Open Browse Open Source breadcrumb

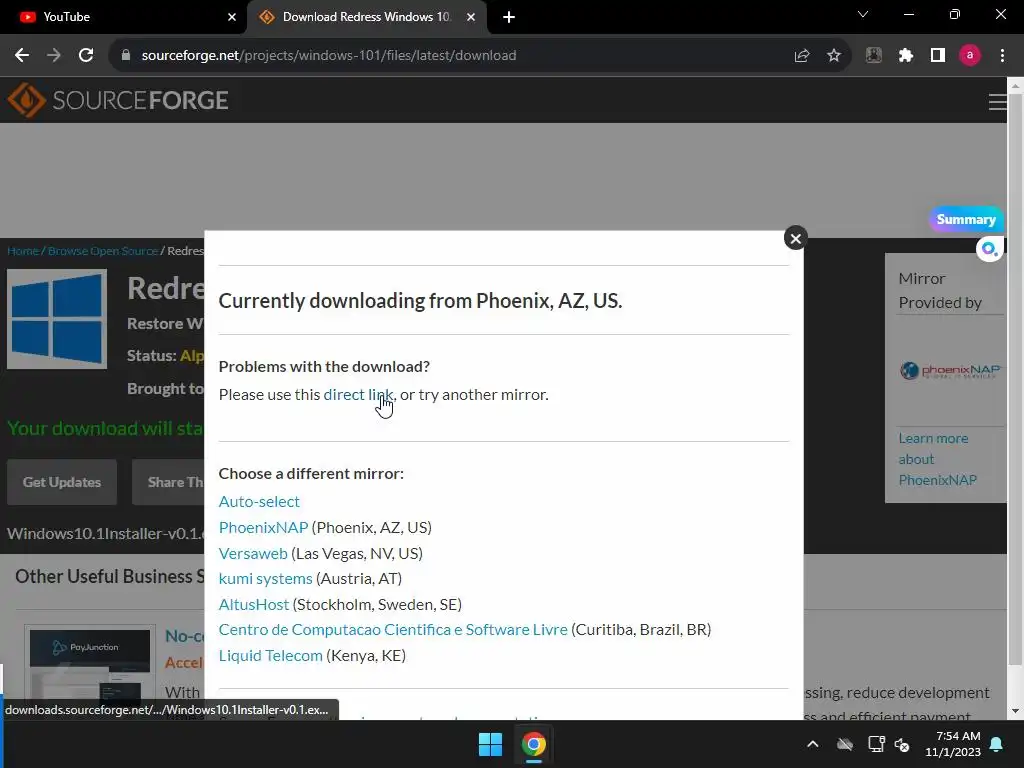(103, 251)
